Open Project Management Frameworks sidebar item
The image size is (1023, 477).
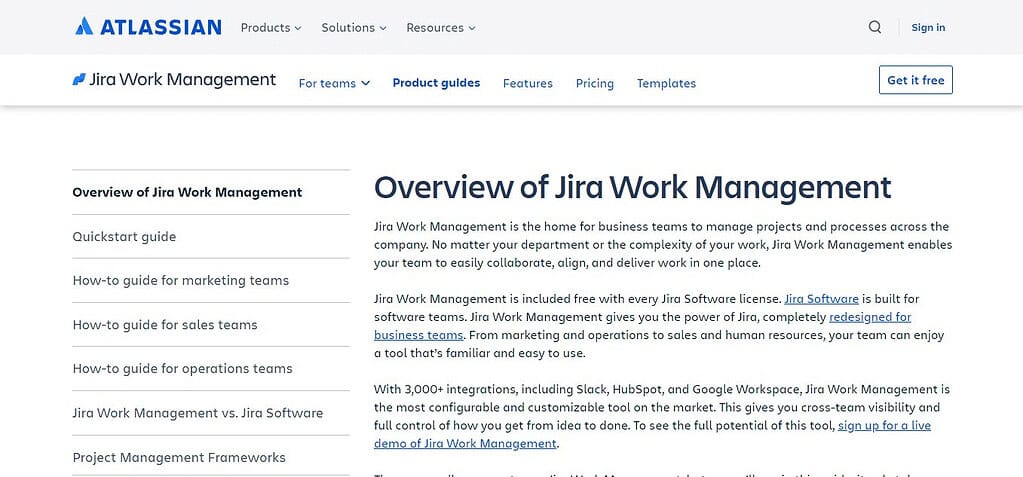[211, 457]
